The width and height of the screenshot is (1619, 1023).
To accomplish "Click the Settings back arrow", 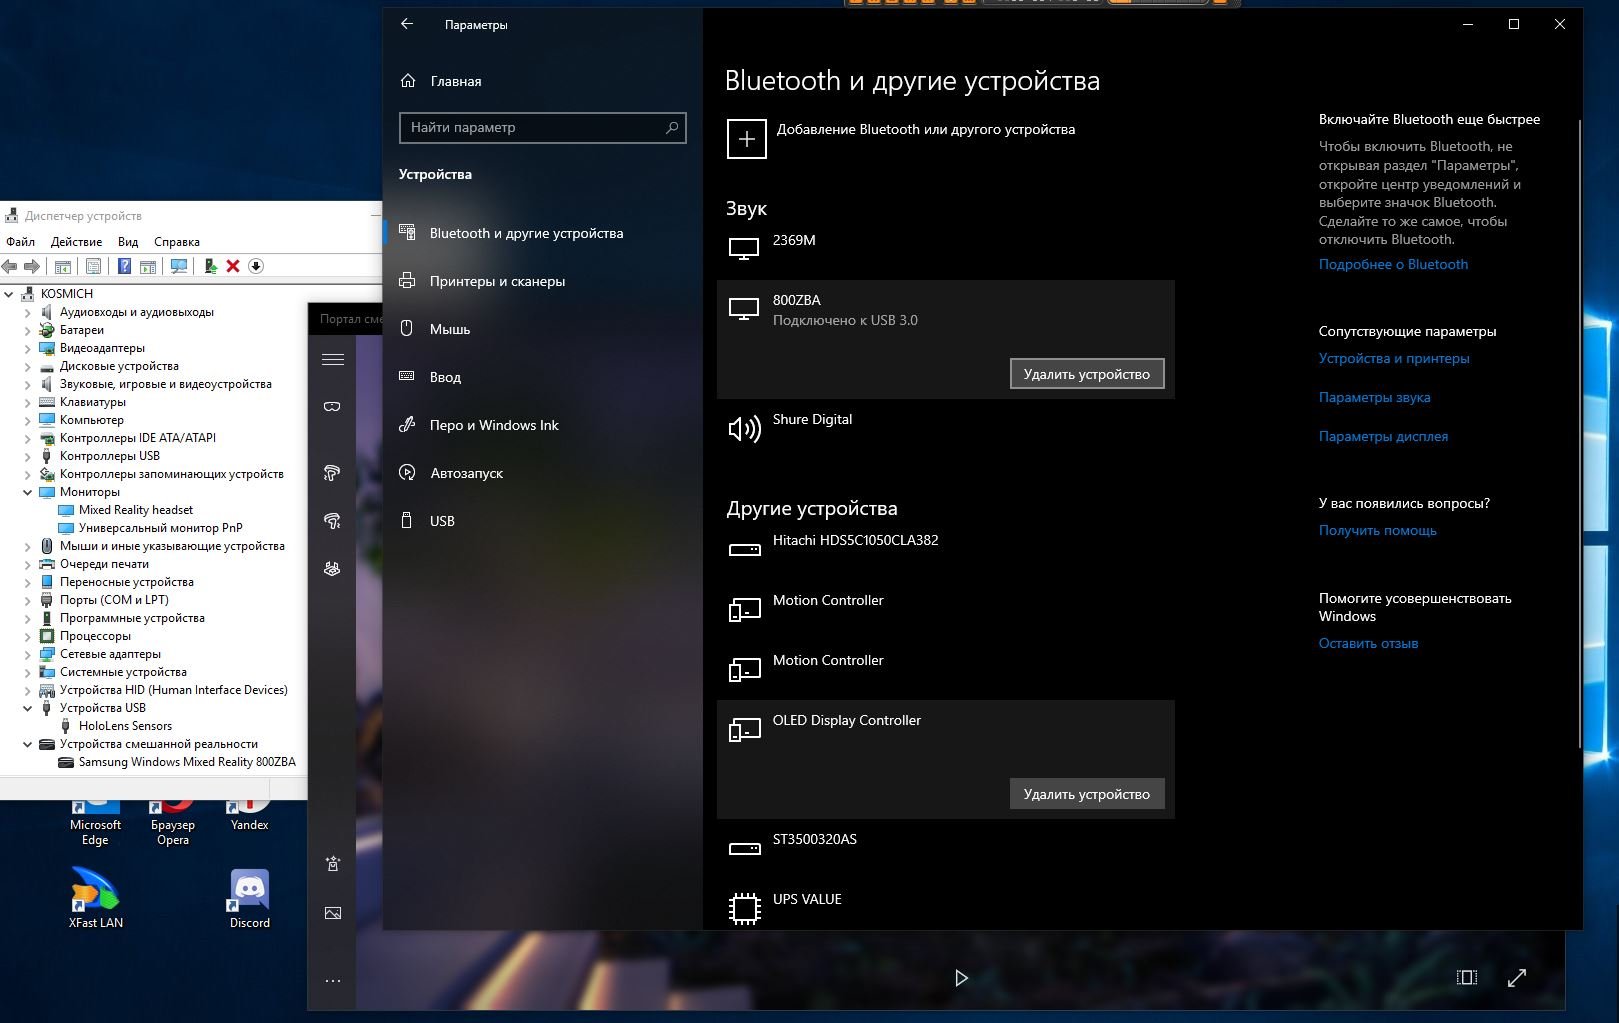I will pyautogui.click(x=407, y=24).
